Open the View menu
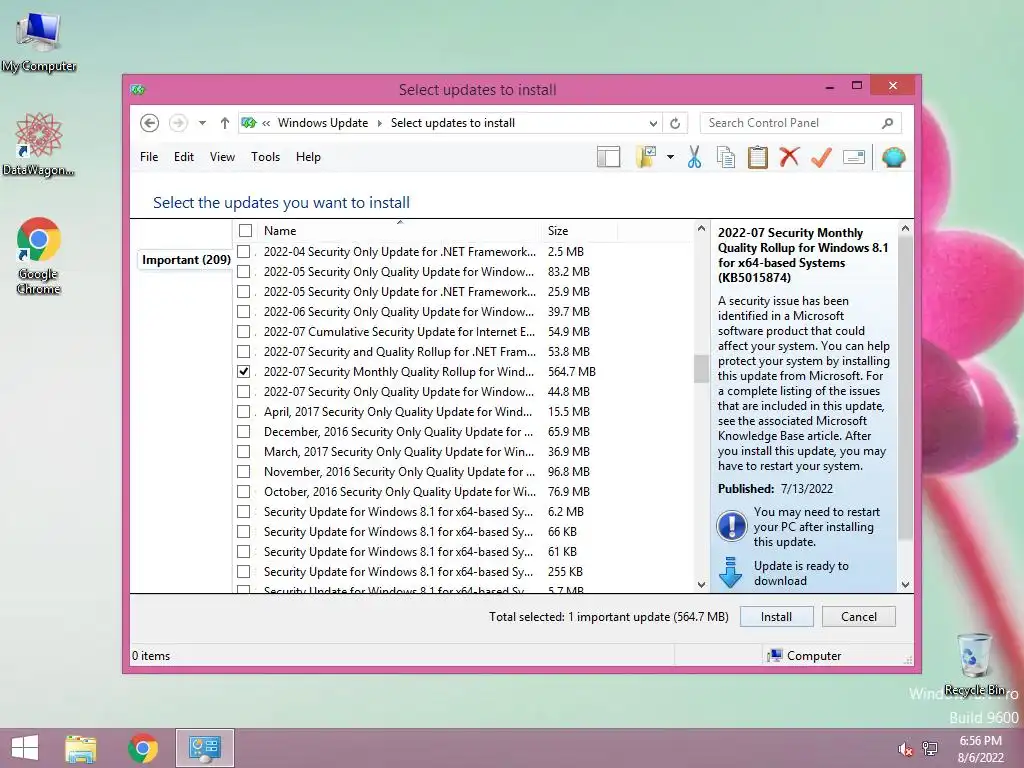 [x=222, y=157]
